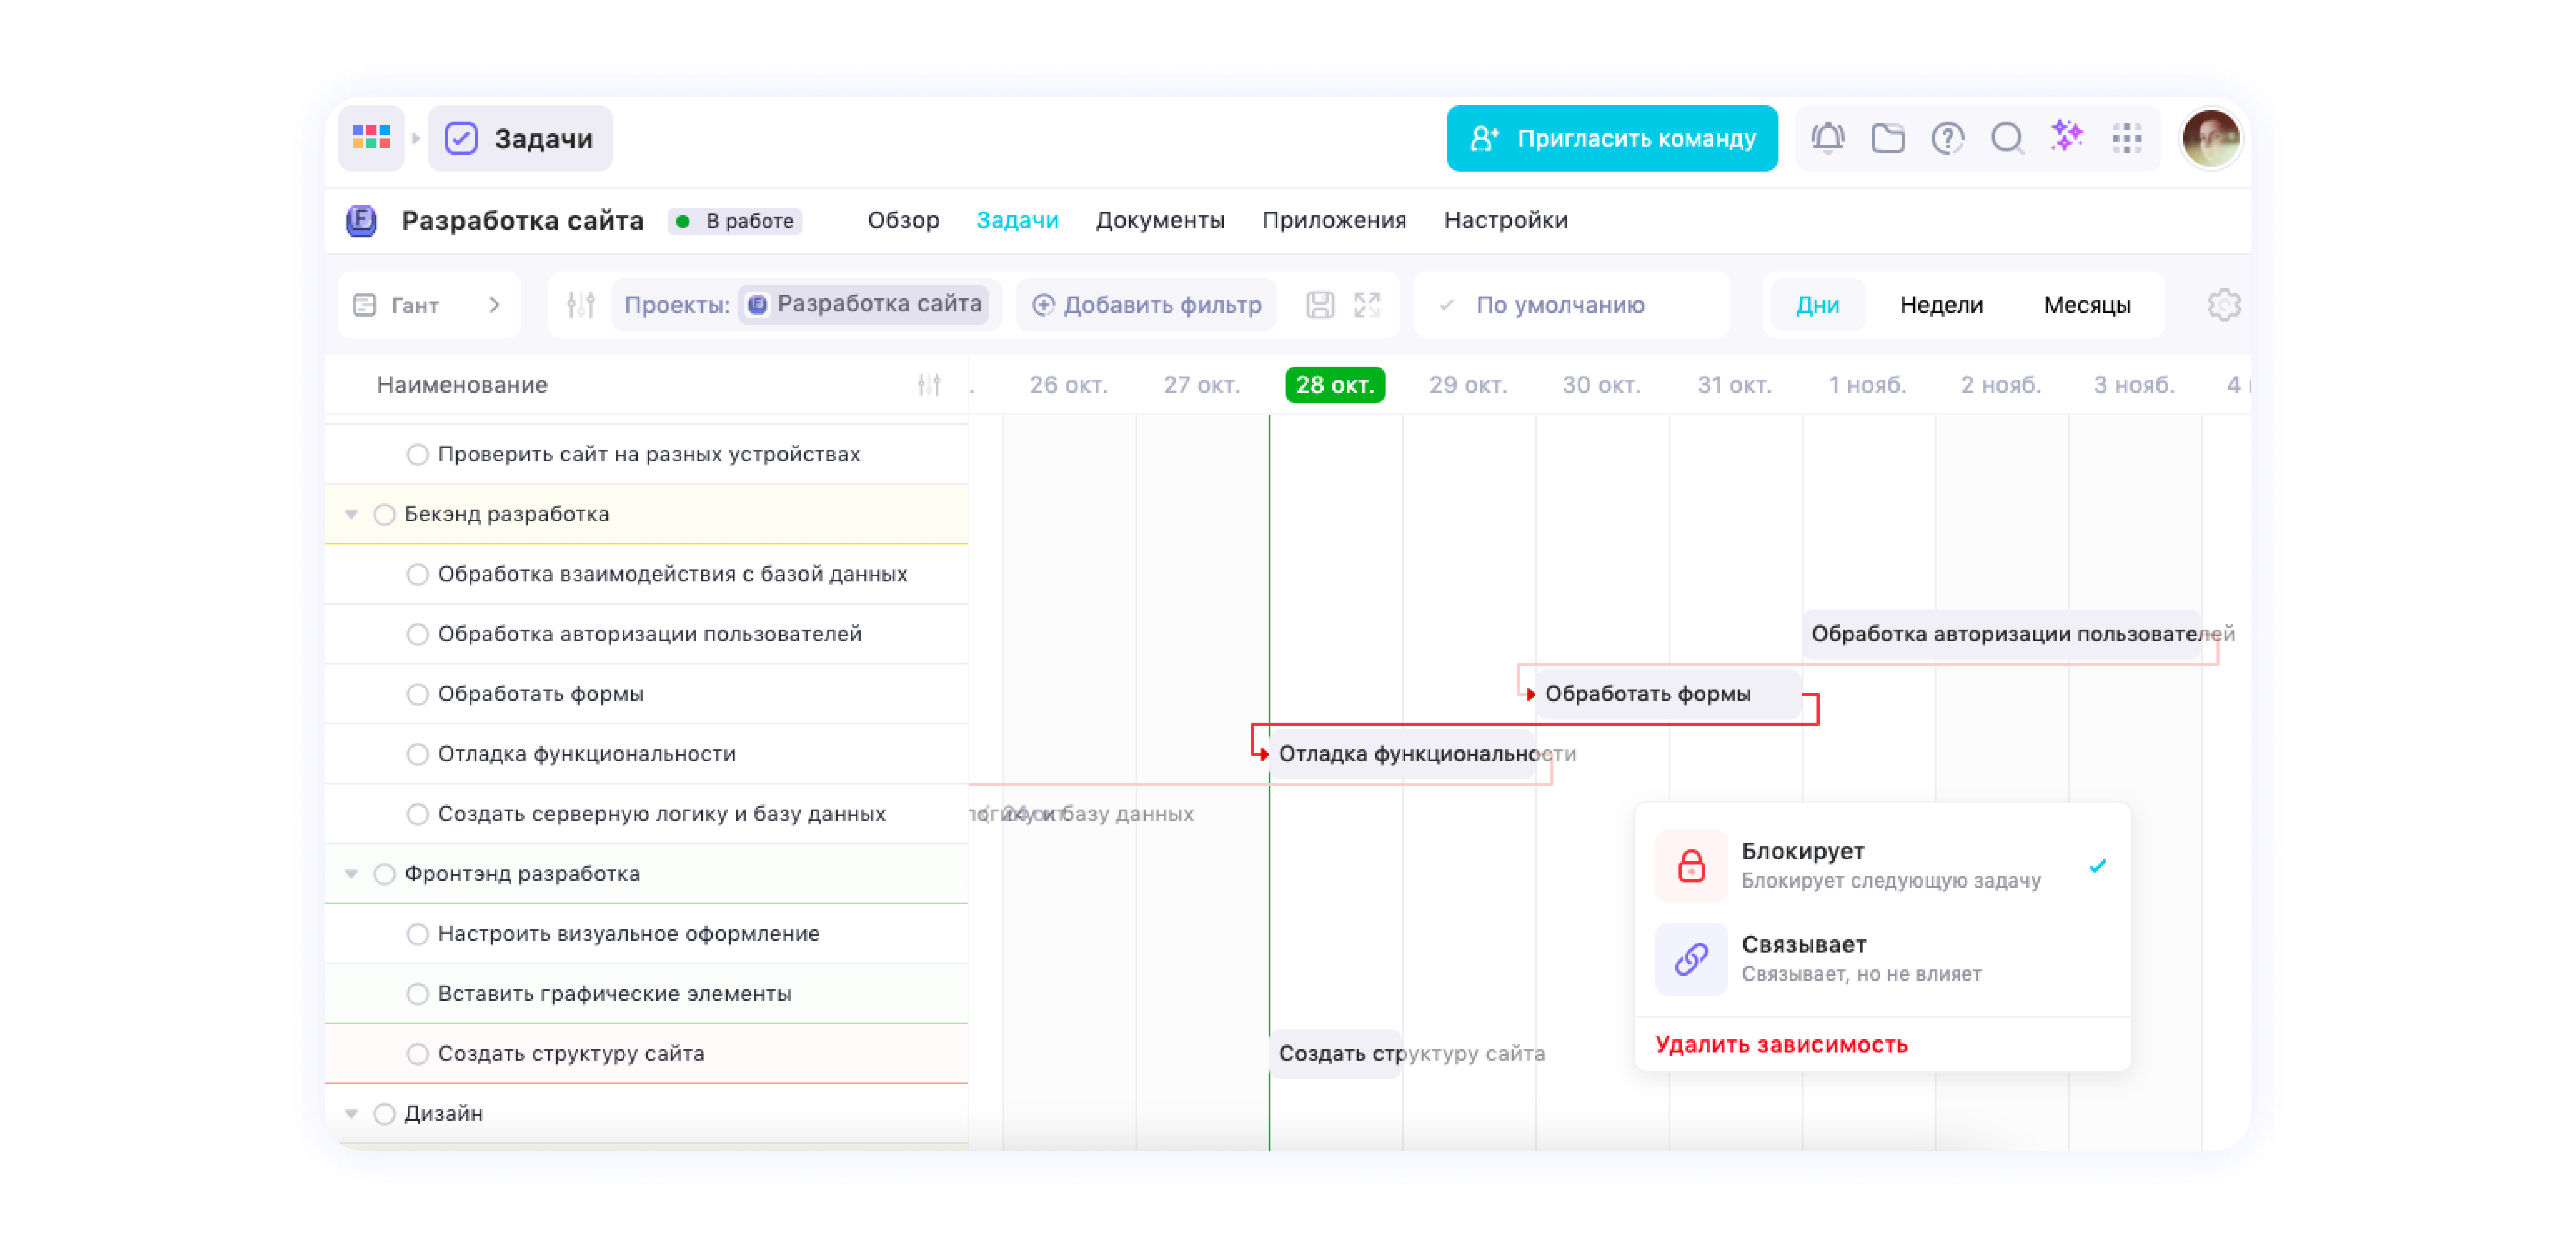Expand the Gant view selector chevron
The height and width of the screenshot is (1249, 2576).
494,305
